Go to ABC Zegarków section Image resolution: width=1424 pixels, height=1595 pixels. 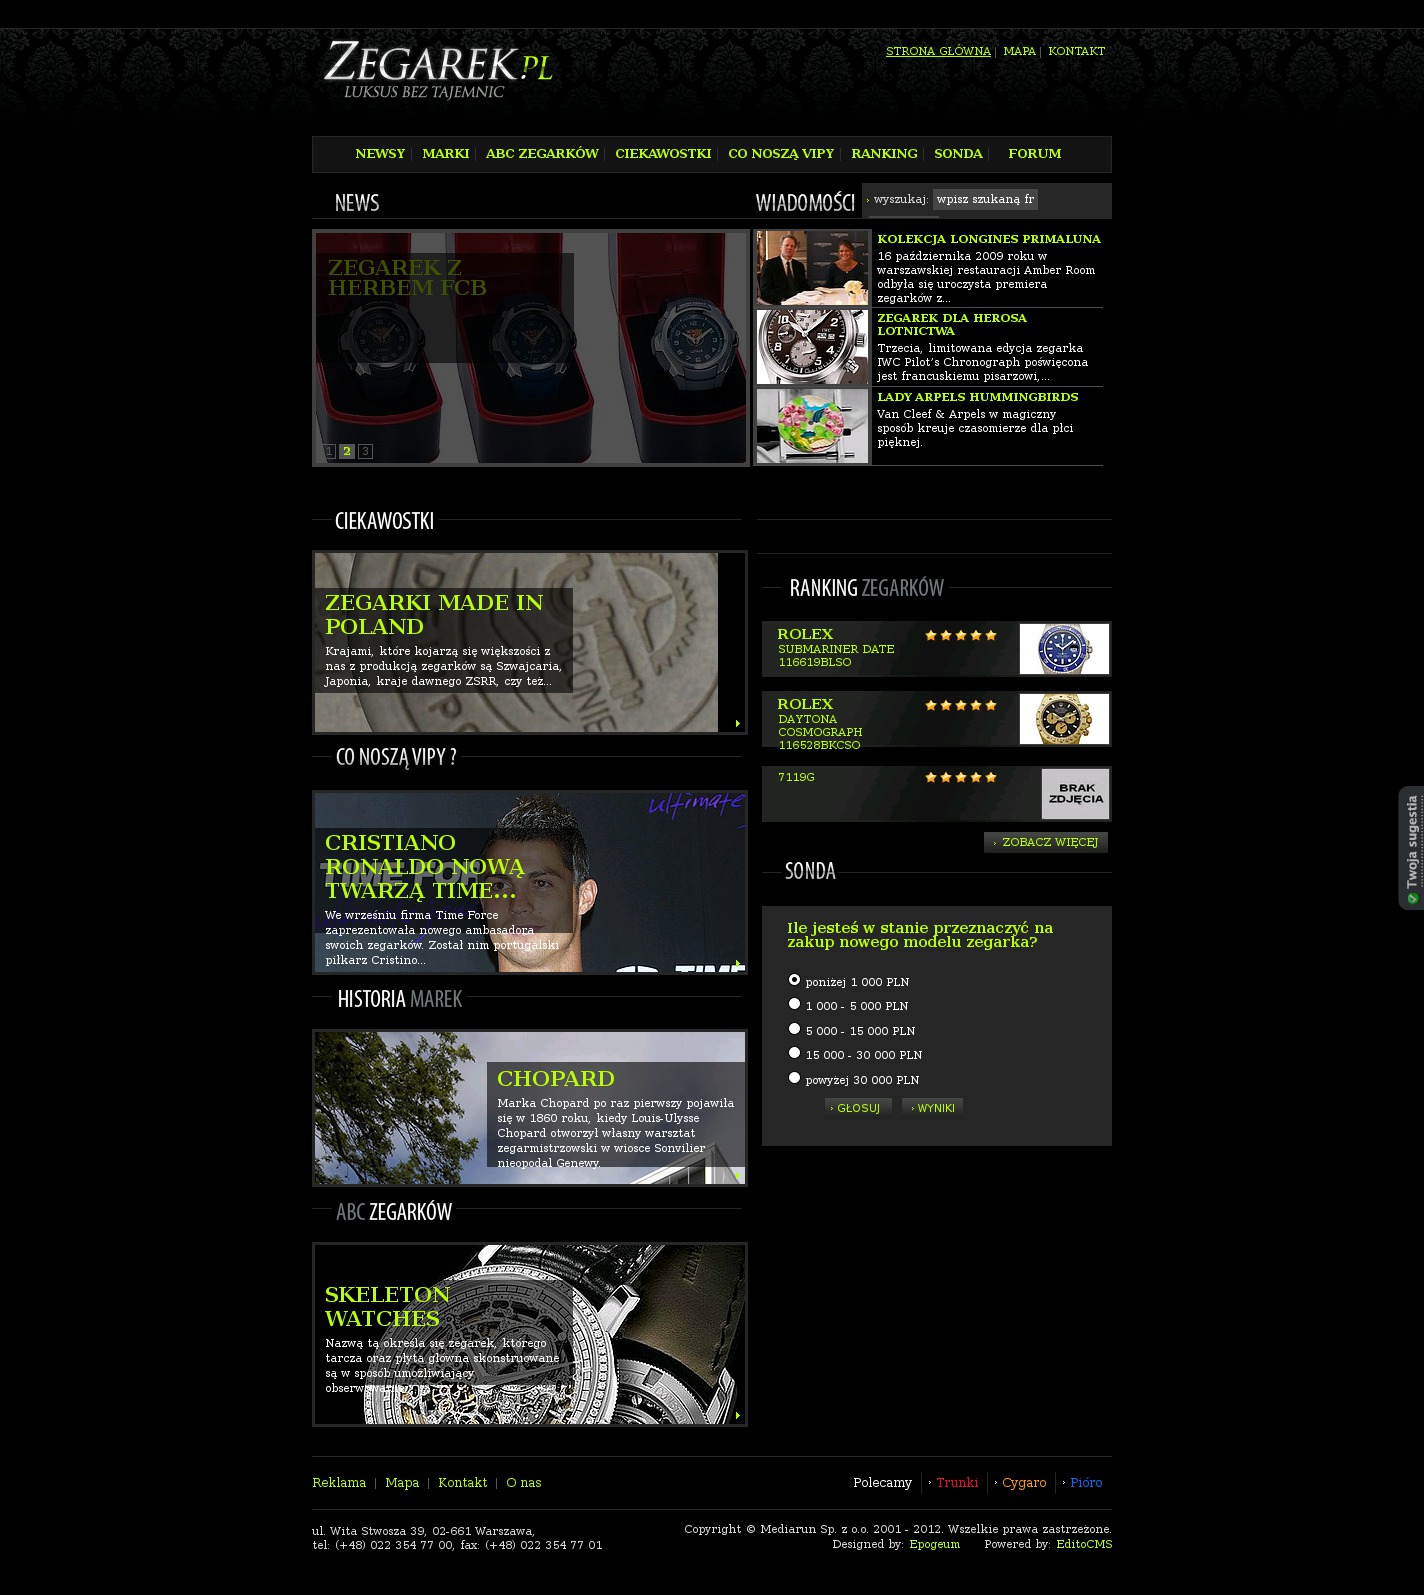(542, 154)
